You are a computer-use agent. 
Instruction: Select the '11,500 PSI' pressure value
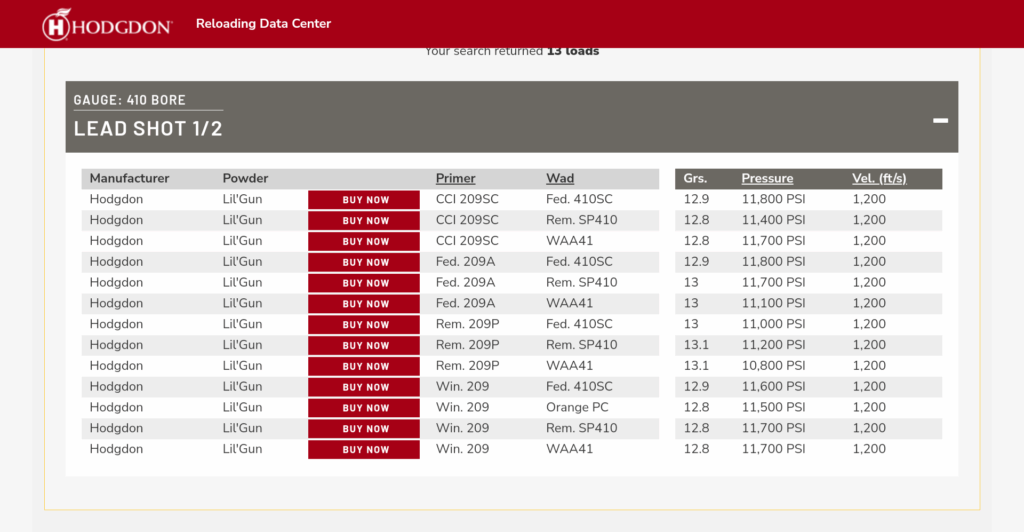coord(773,407)
